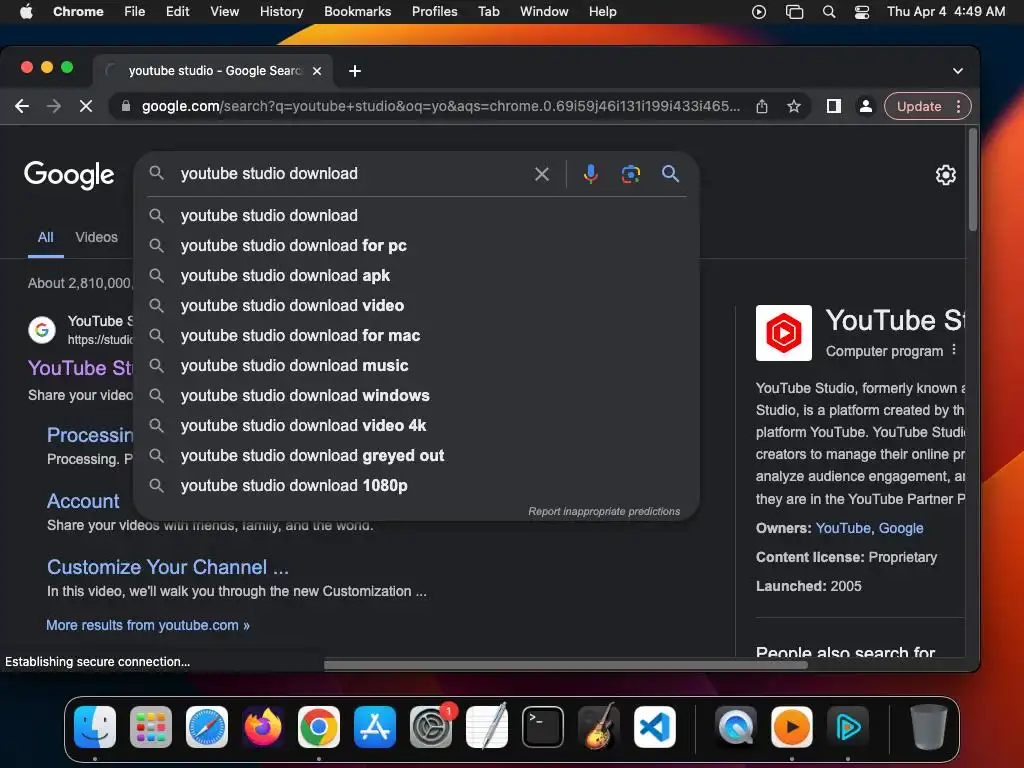Clear the search box with X icon
Image resolution: width=1024 pixels, height=768 pixels.
tap(541, 174)
